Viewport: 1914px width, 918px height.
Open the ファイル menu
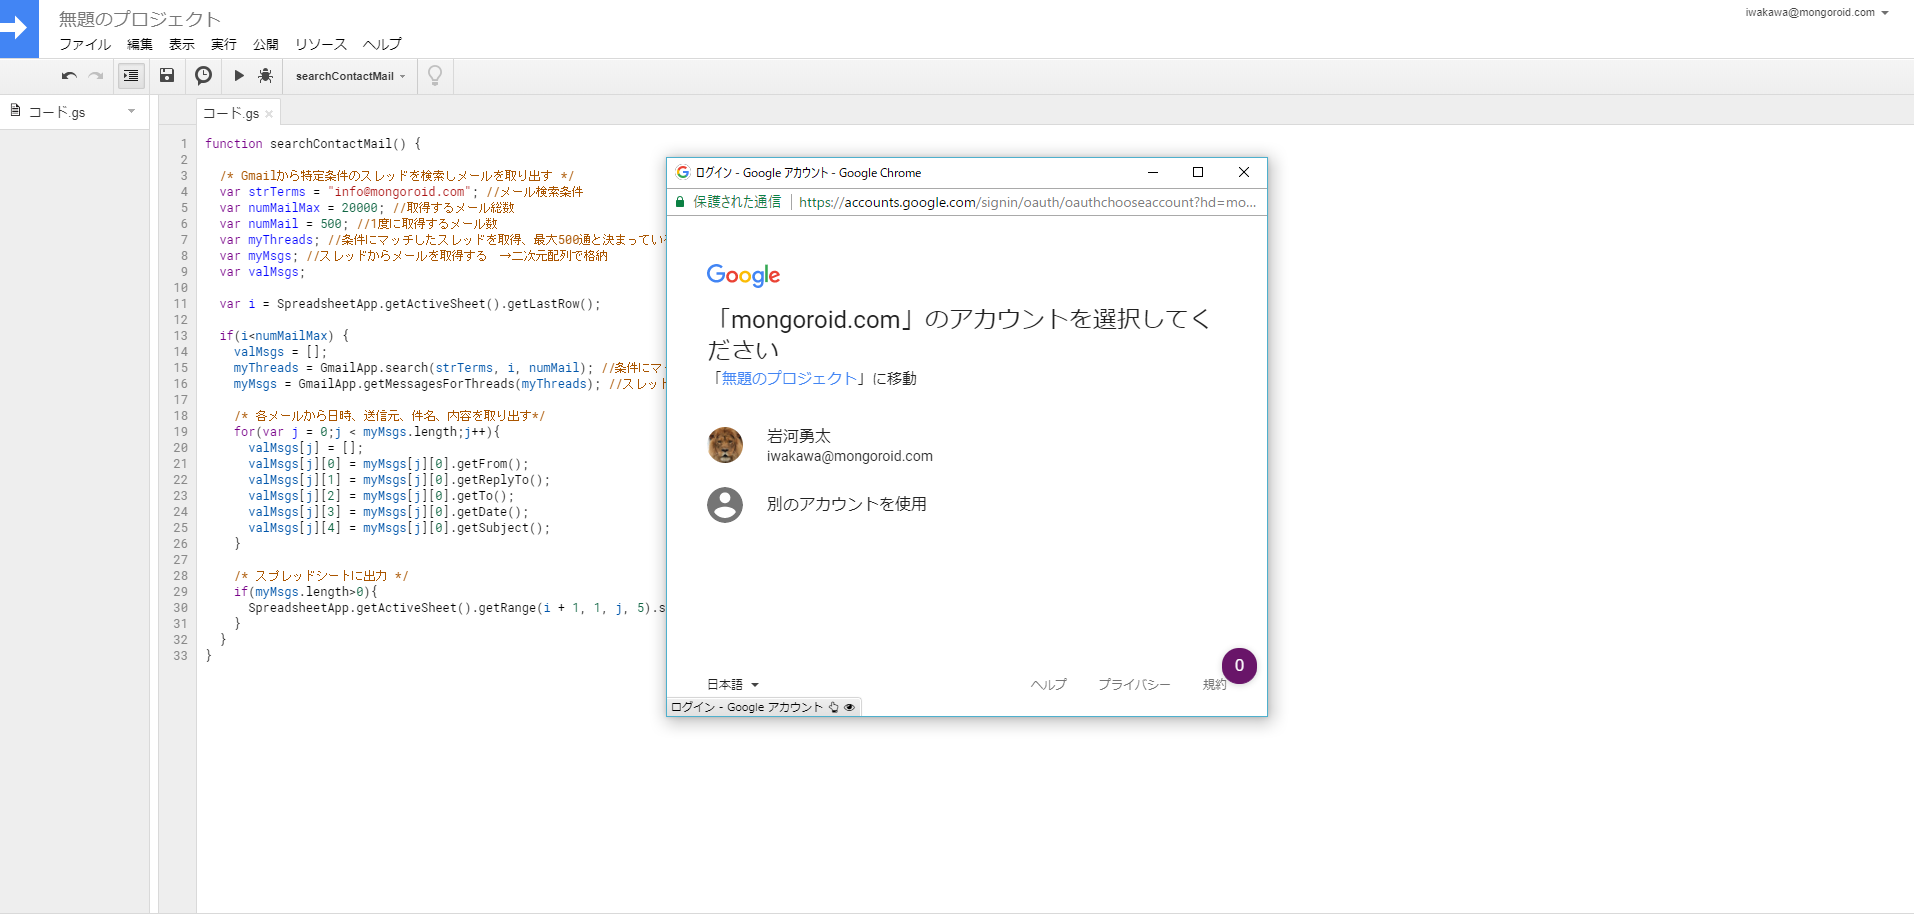point(85,45)
